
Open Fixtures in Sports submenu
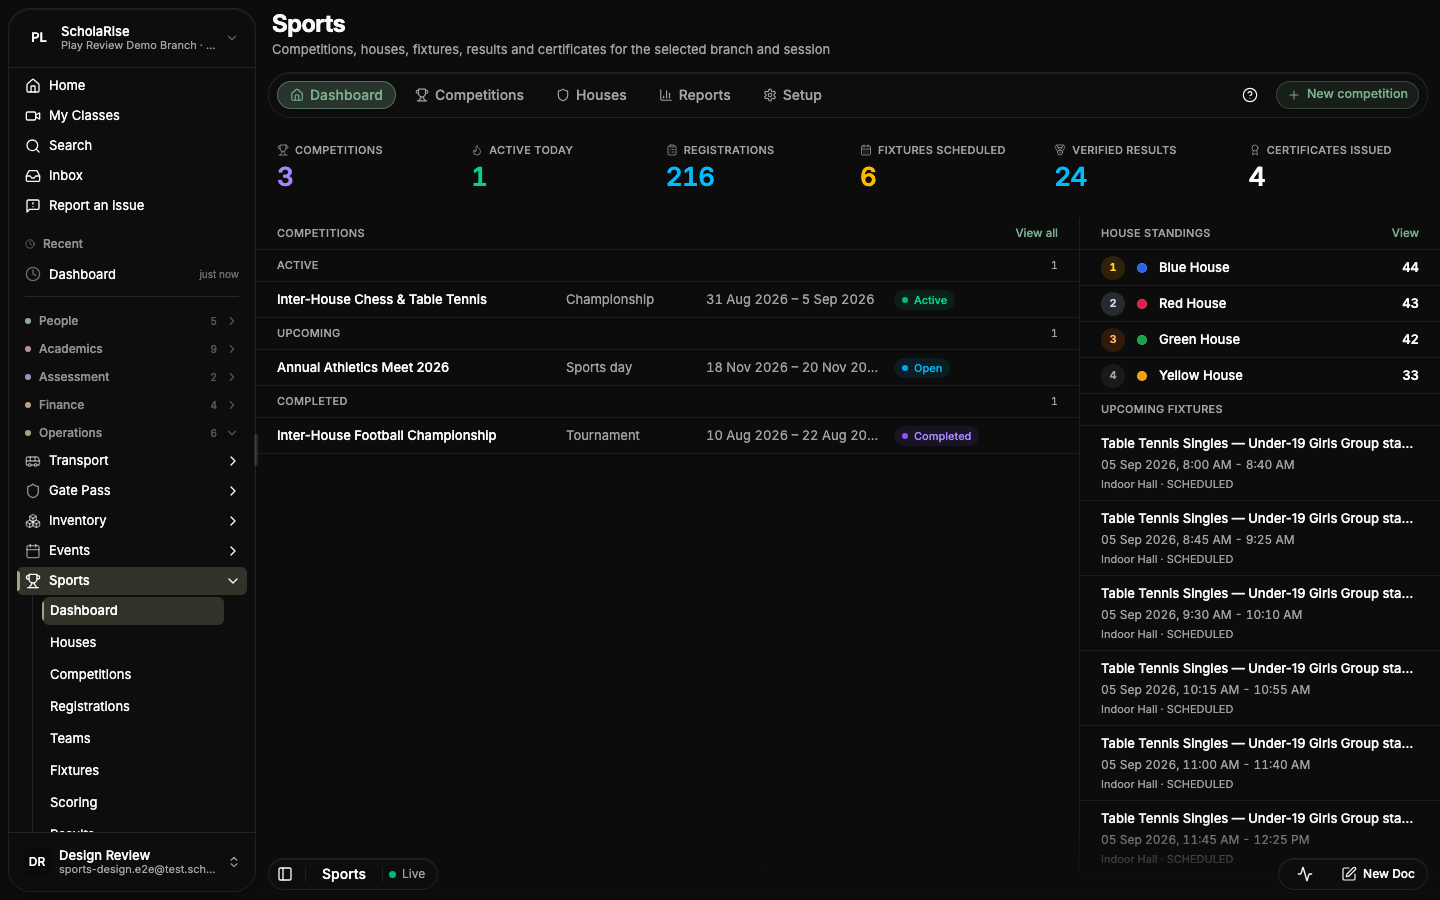[133, 770]
